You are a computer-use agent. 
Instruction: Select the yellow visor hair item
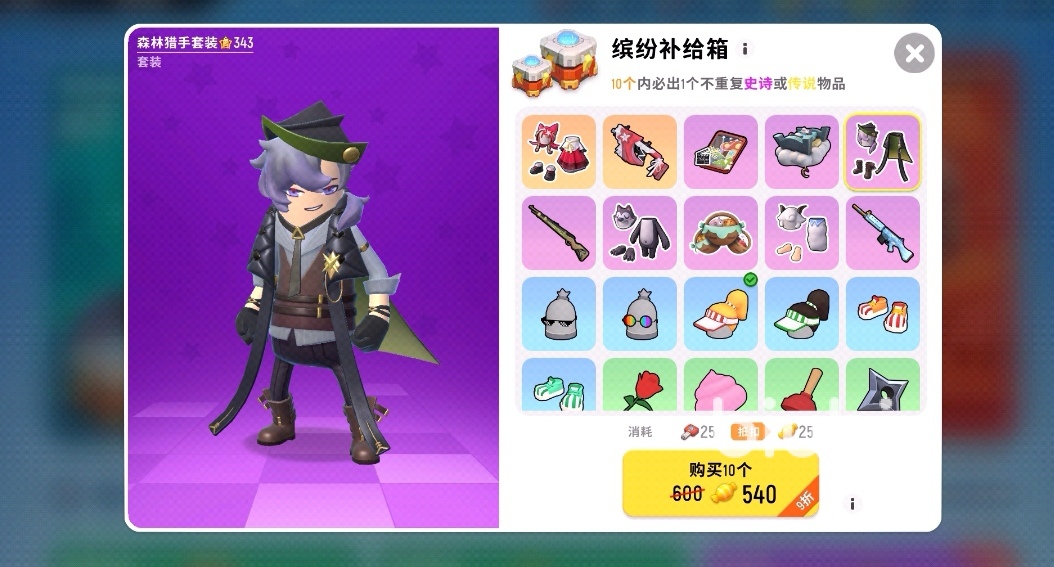coord(721,314)
